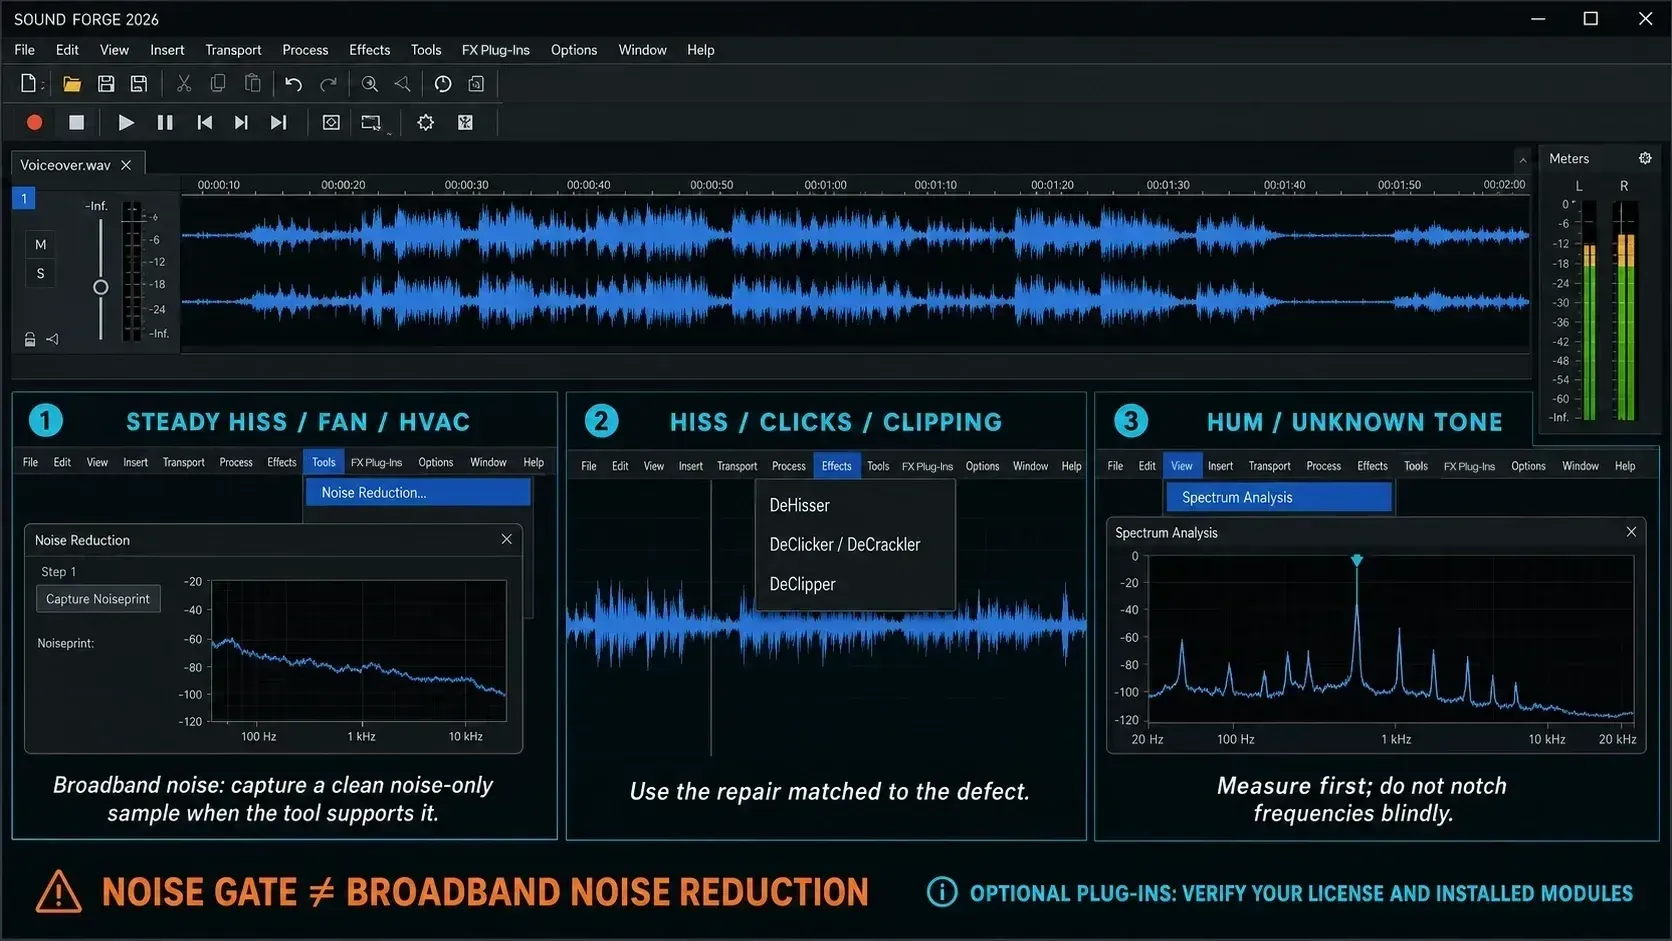Screen dimensions: 1672x941
Task: Play the Voiceover.wav audio
Action: (x=126, y=122)
